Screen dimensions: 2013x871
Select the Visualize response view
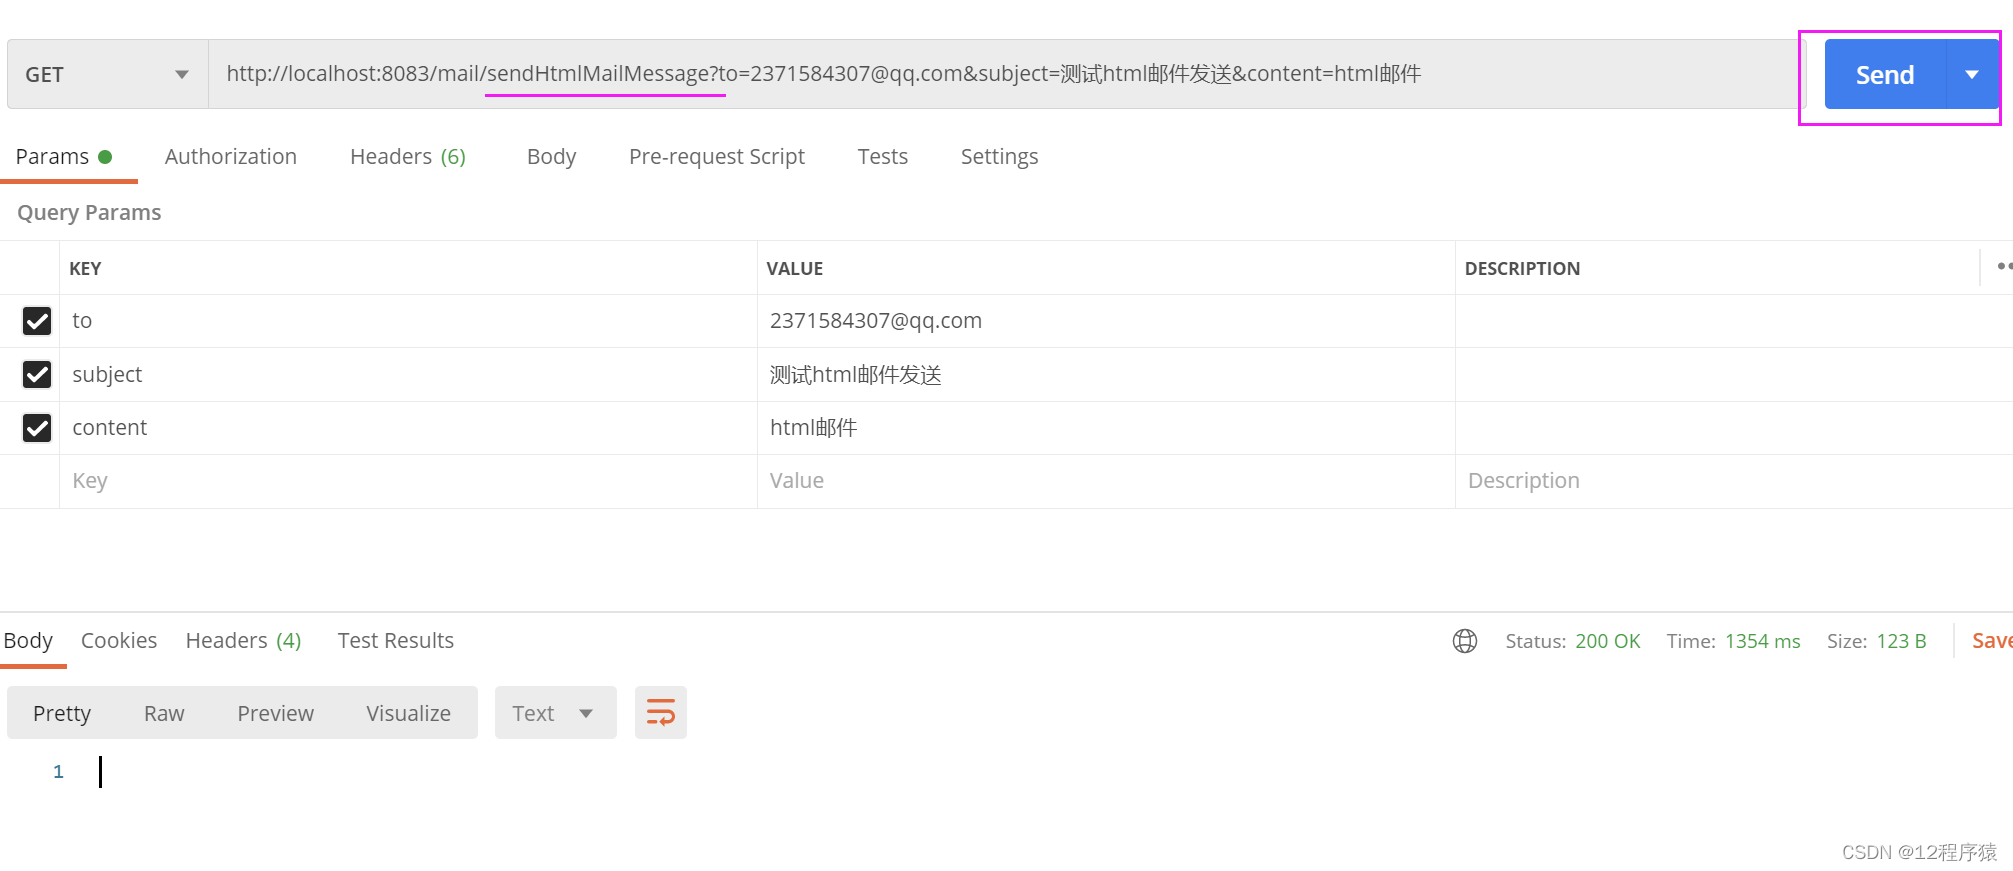[x=408, y=713]
